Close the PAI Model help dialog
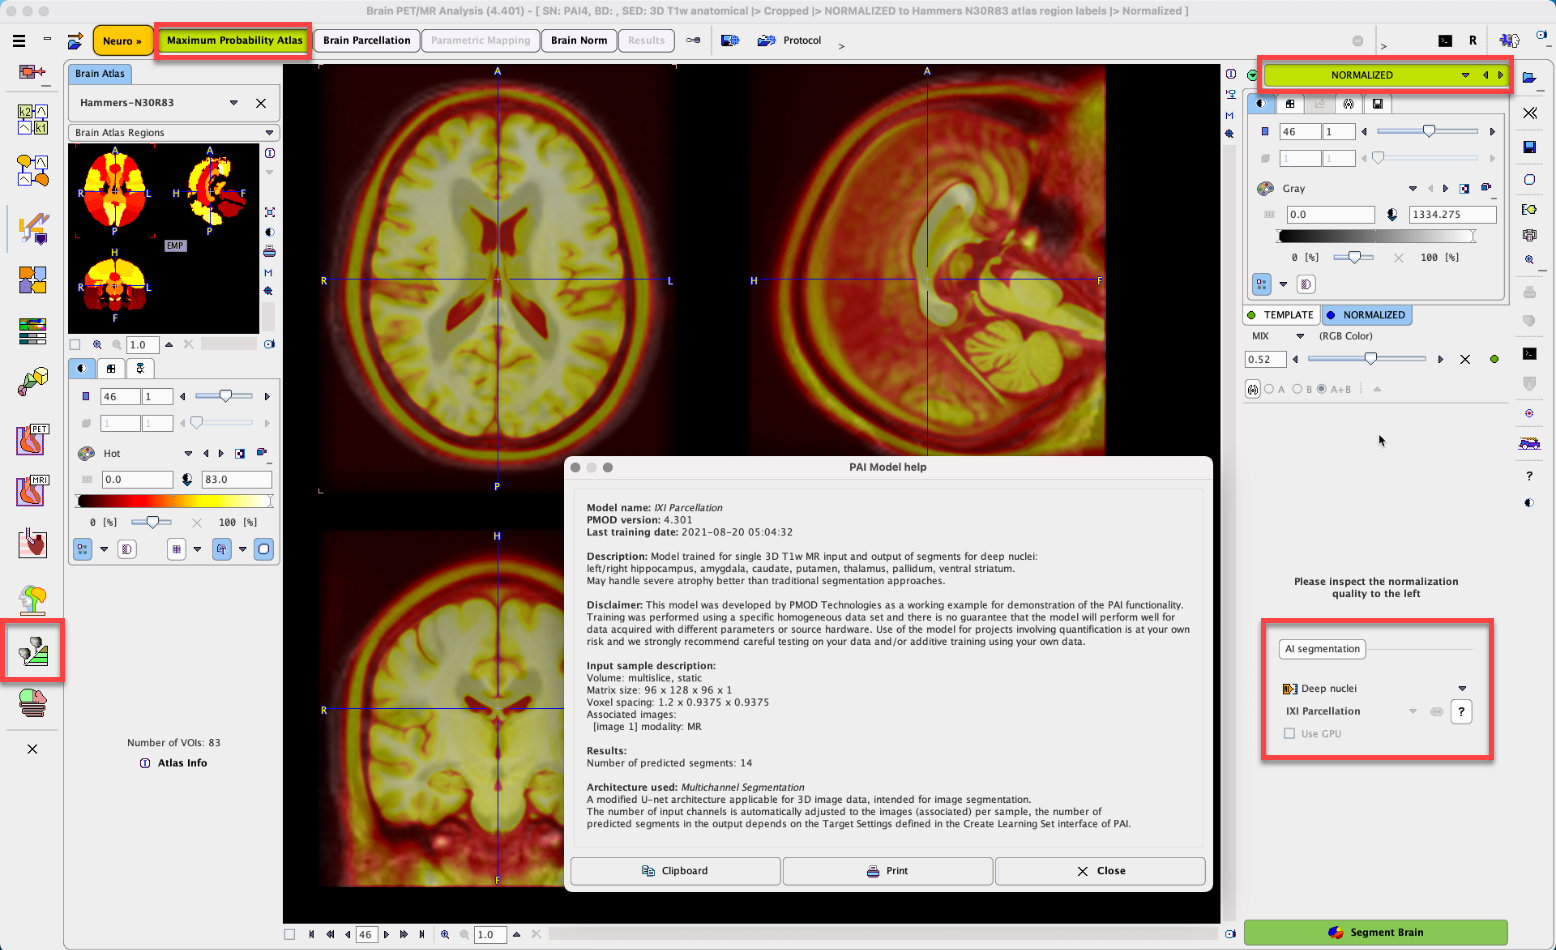 (1100, 871)
